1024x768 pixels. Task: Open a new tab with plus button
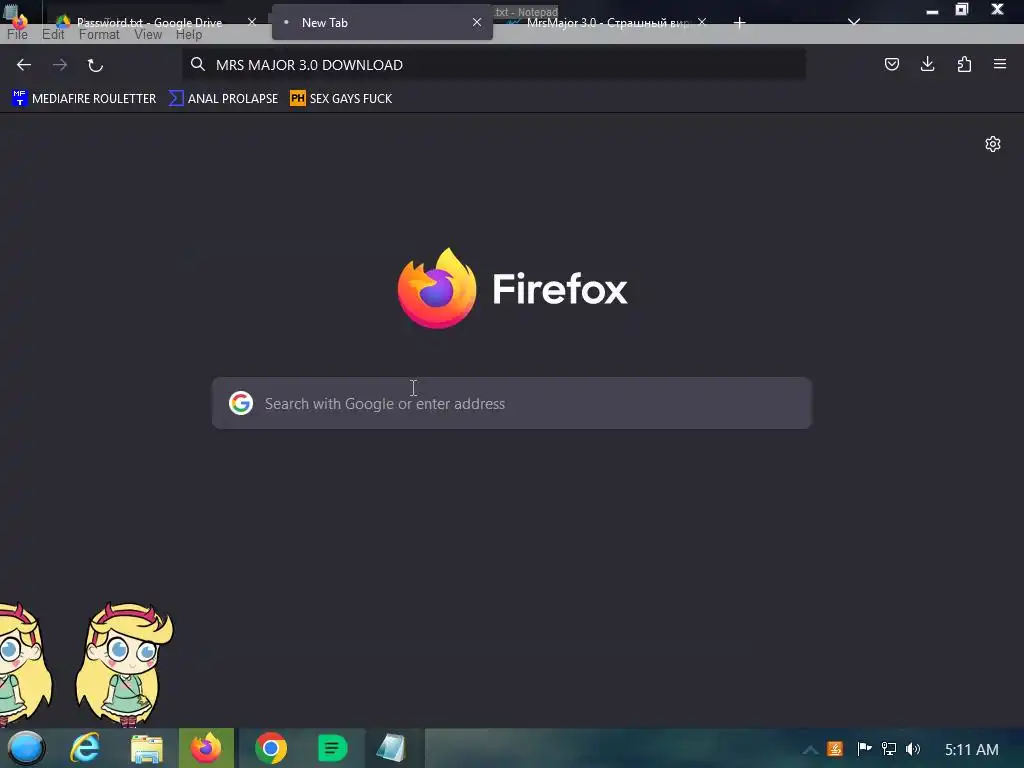[x=739, y=23]
